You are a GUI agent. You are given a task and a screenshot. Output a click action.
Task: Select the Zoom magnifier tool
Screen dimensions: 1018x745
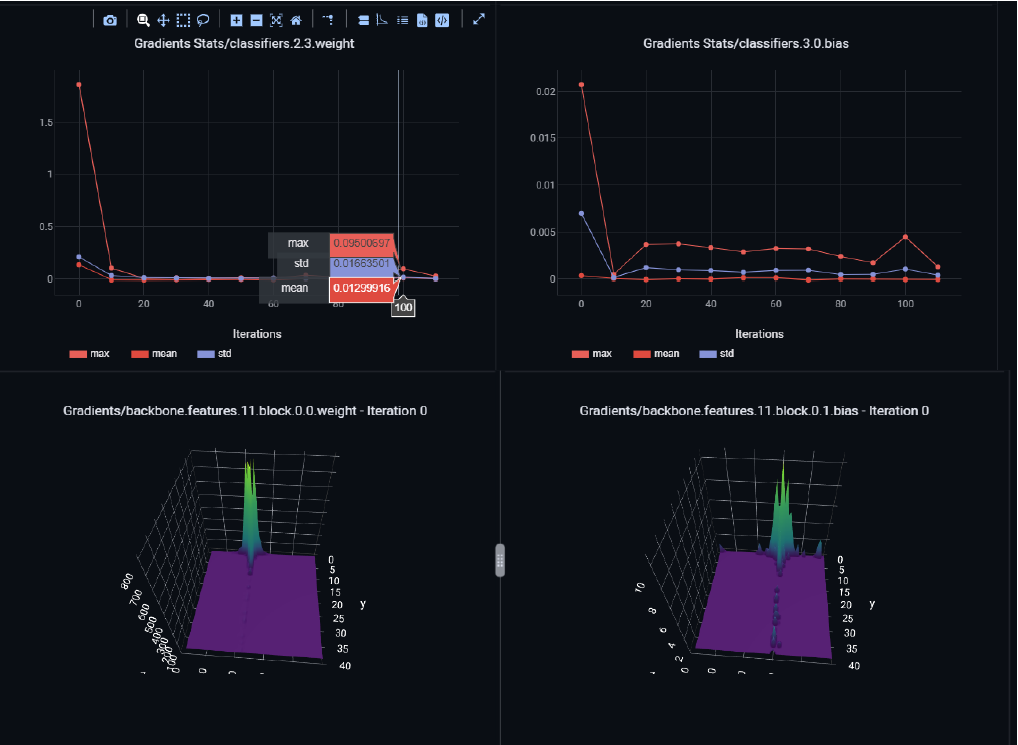[x=143, y=20]
